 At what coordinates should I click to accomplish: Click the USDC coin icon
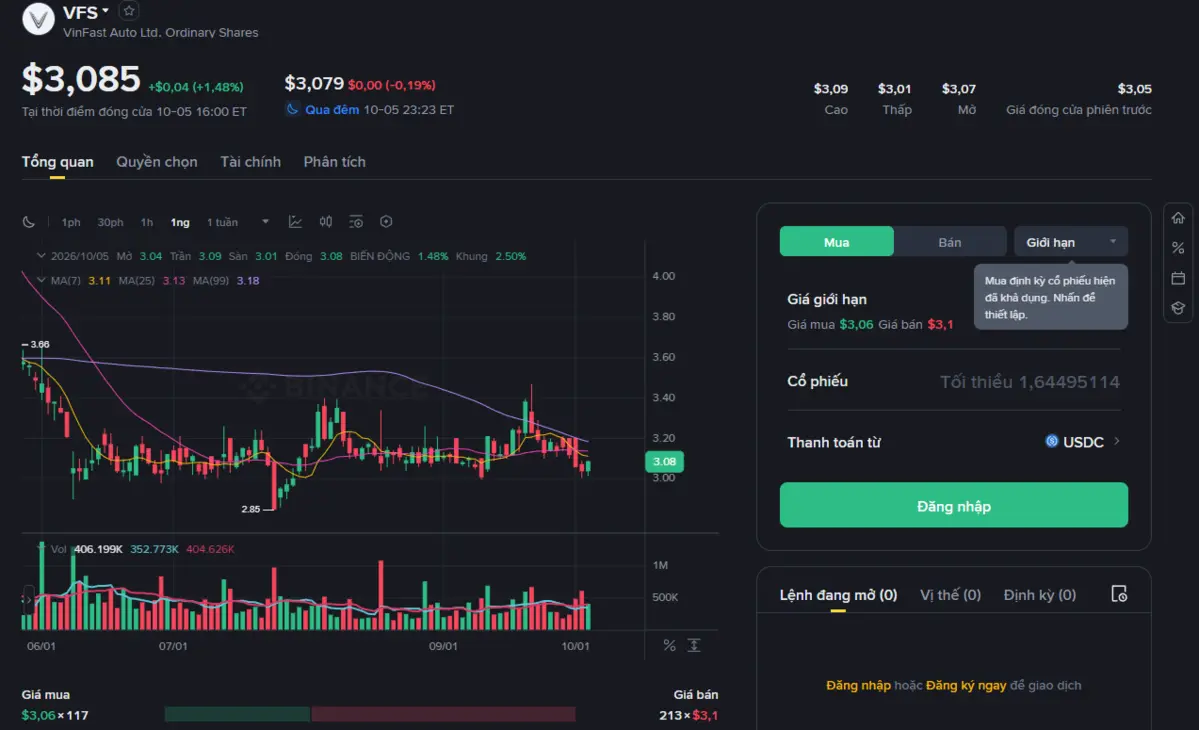pos(1051,441)
